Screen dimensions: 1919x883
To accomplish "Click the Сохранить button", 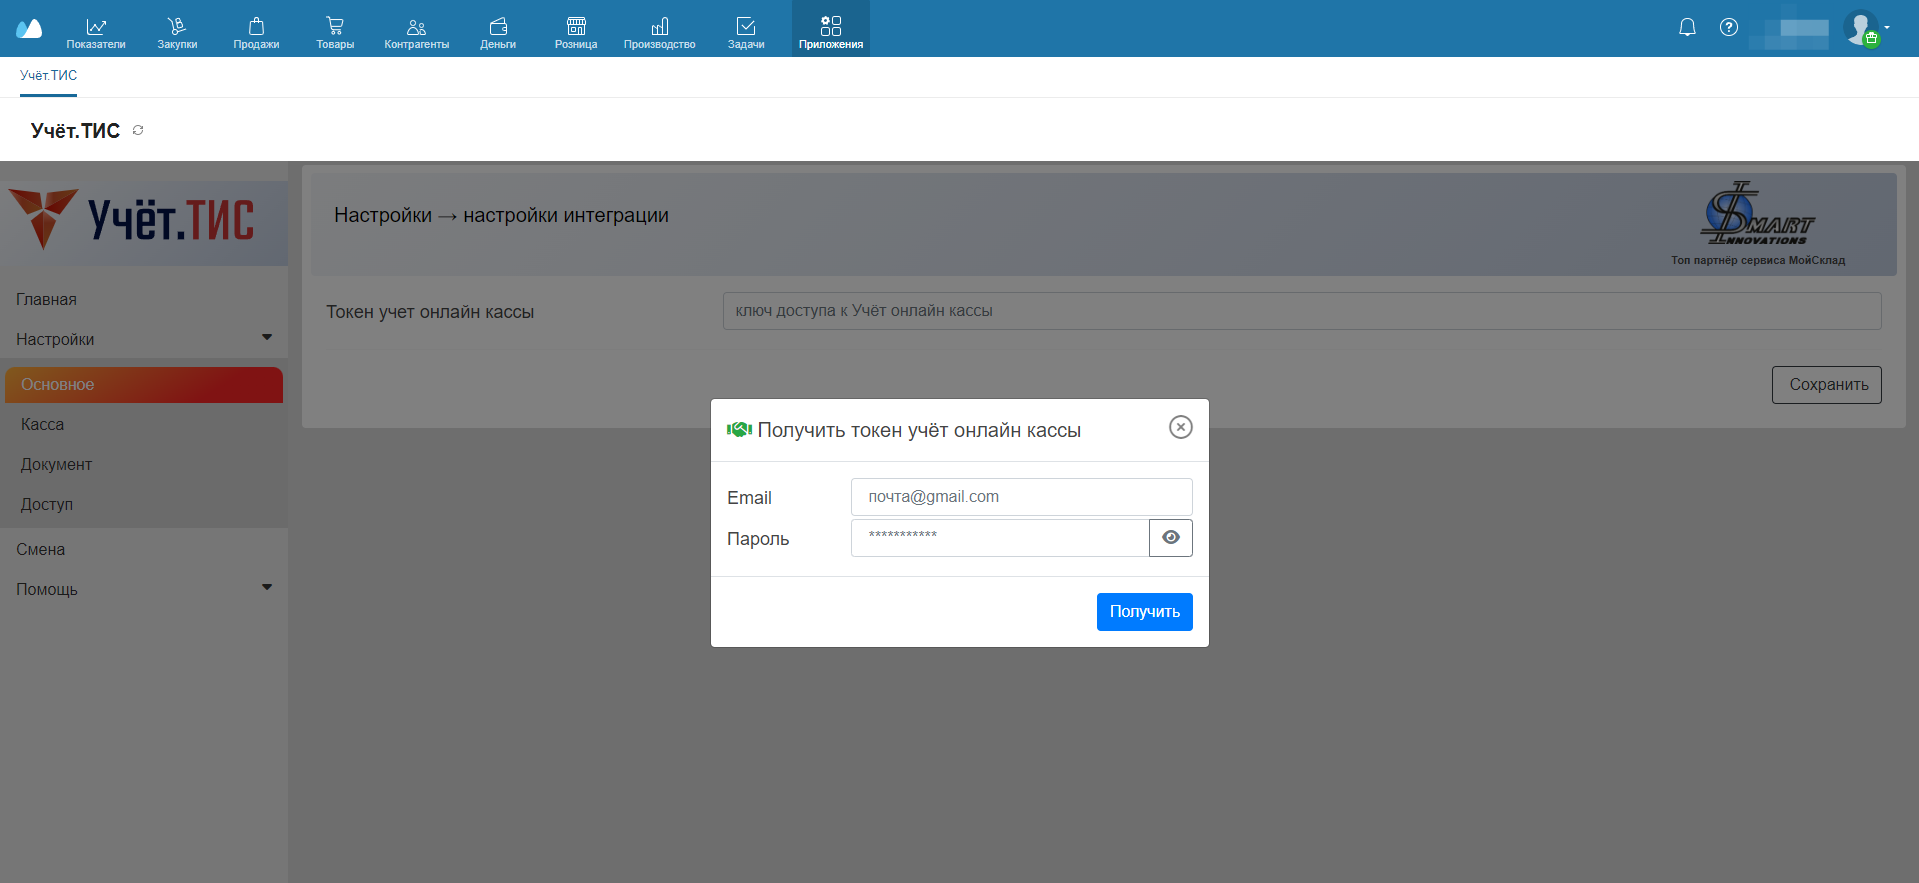I will [x=1826, y=385].
